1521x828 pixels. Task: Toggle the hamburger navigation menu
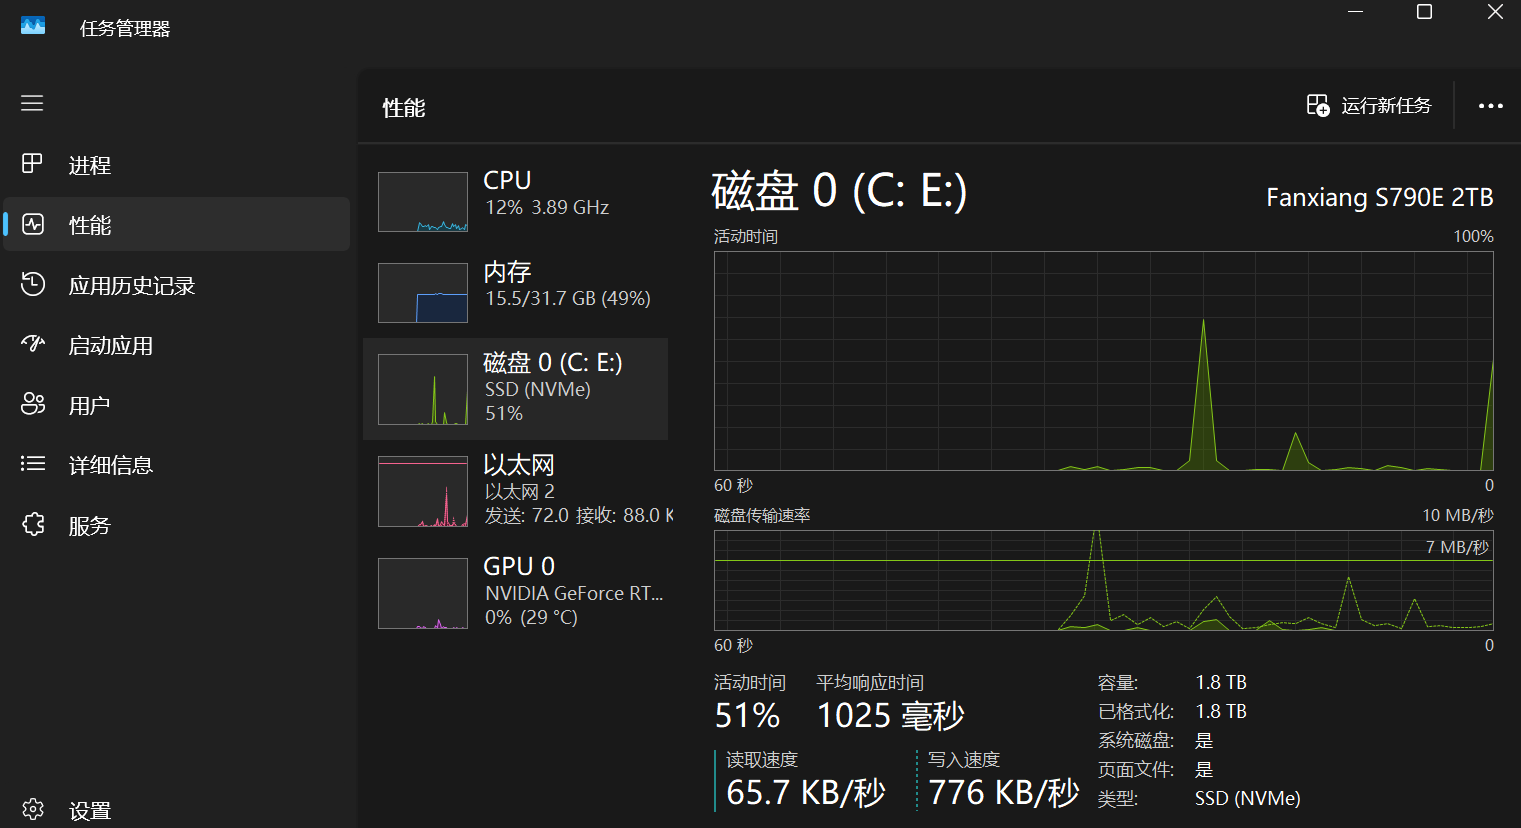tap(32, 103)
